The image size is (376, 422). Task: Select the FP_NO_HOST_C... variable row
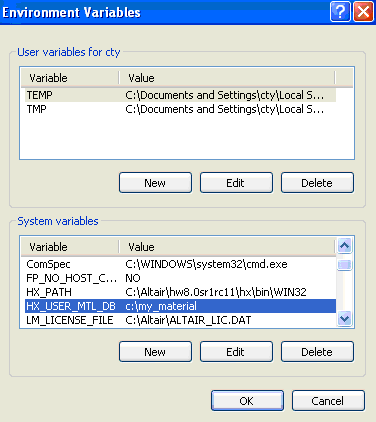(180, 278)
